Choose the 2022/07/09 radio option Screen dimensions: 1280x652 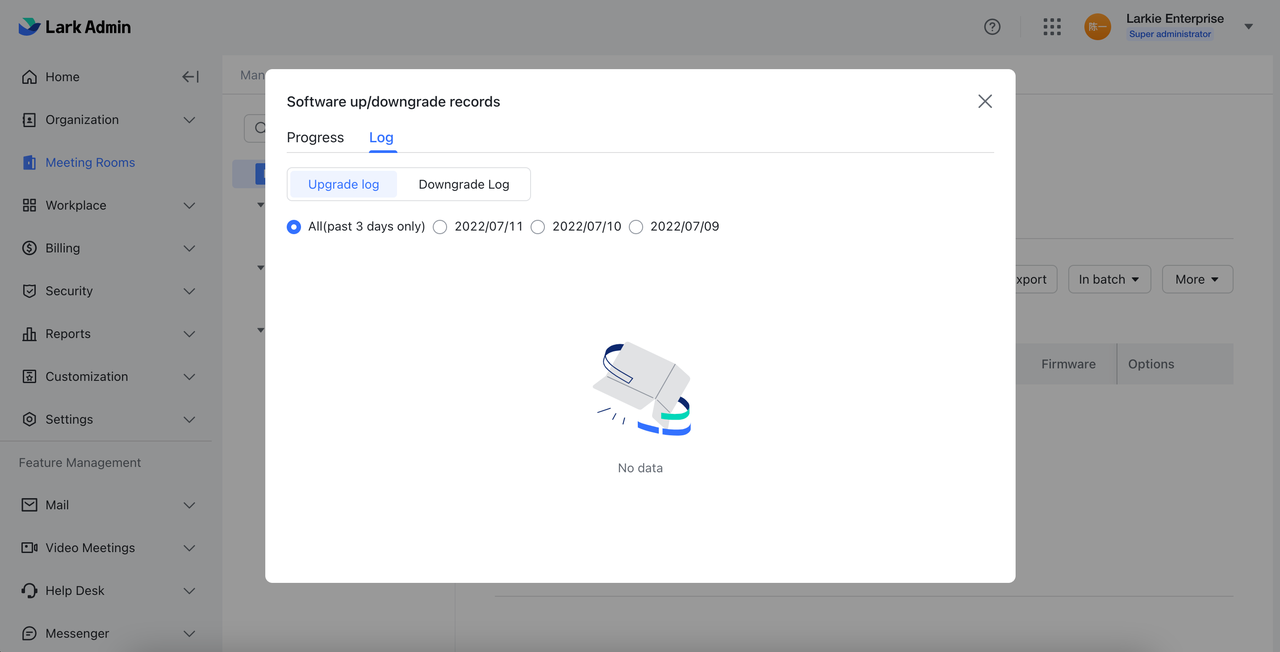(x=636, y=227)
